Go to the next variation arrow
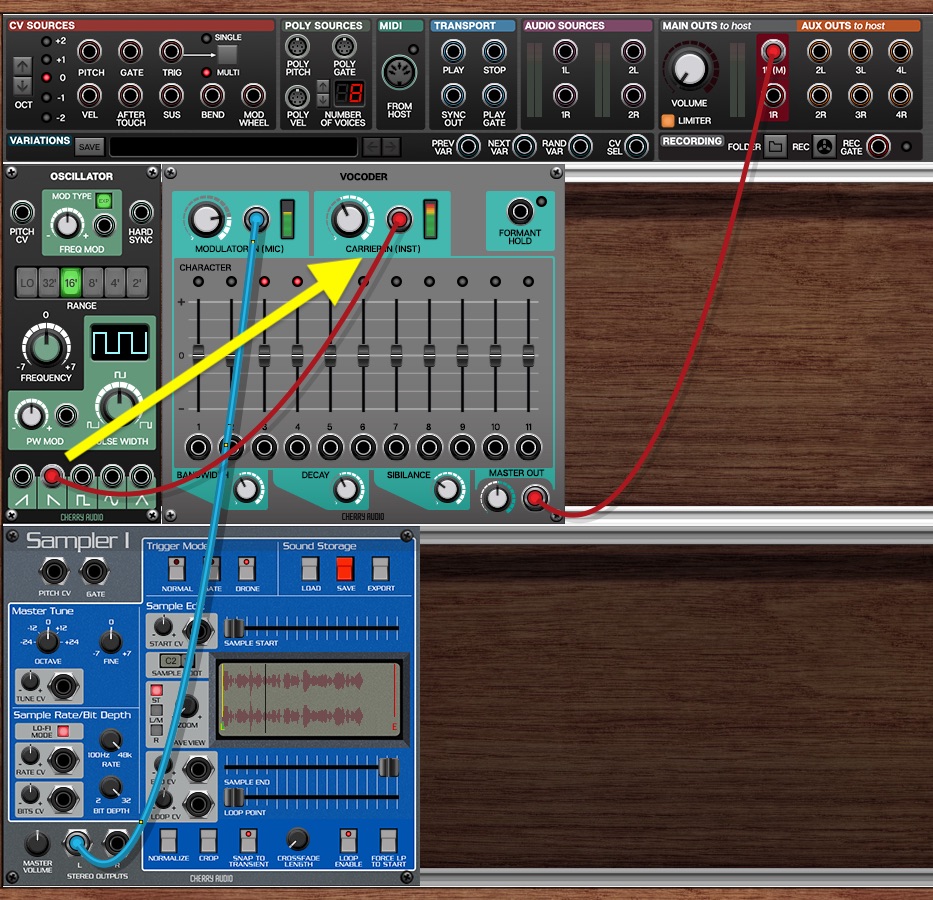 click(391, 146)
